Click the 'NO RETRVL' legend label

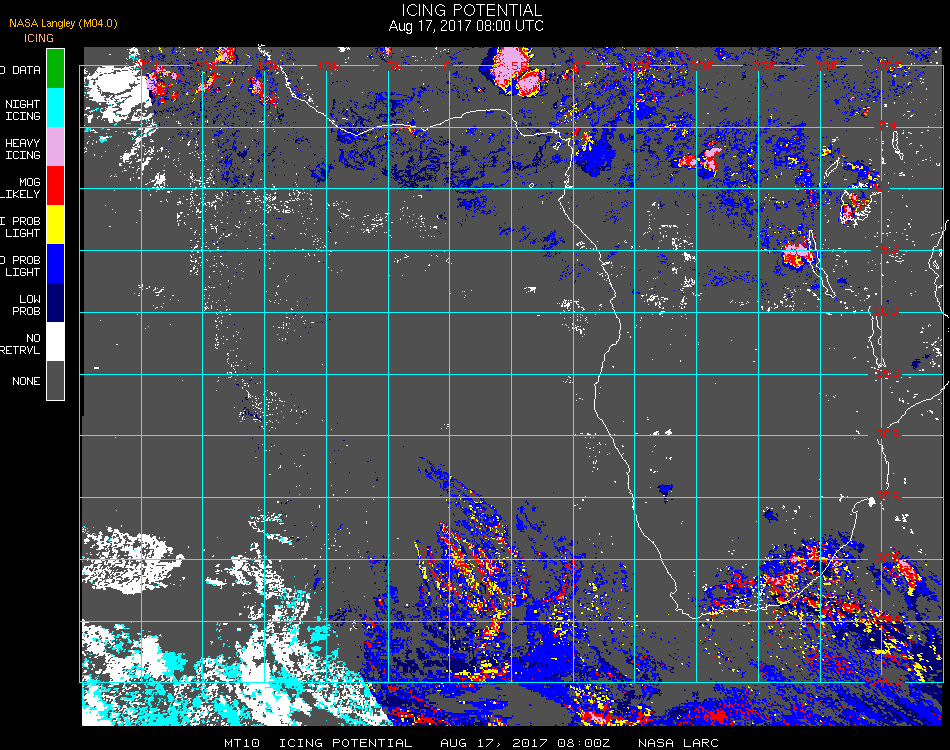click(x=21, y=344)
